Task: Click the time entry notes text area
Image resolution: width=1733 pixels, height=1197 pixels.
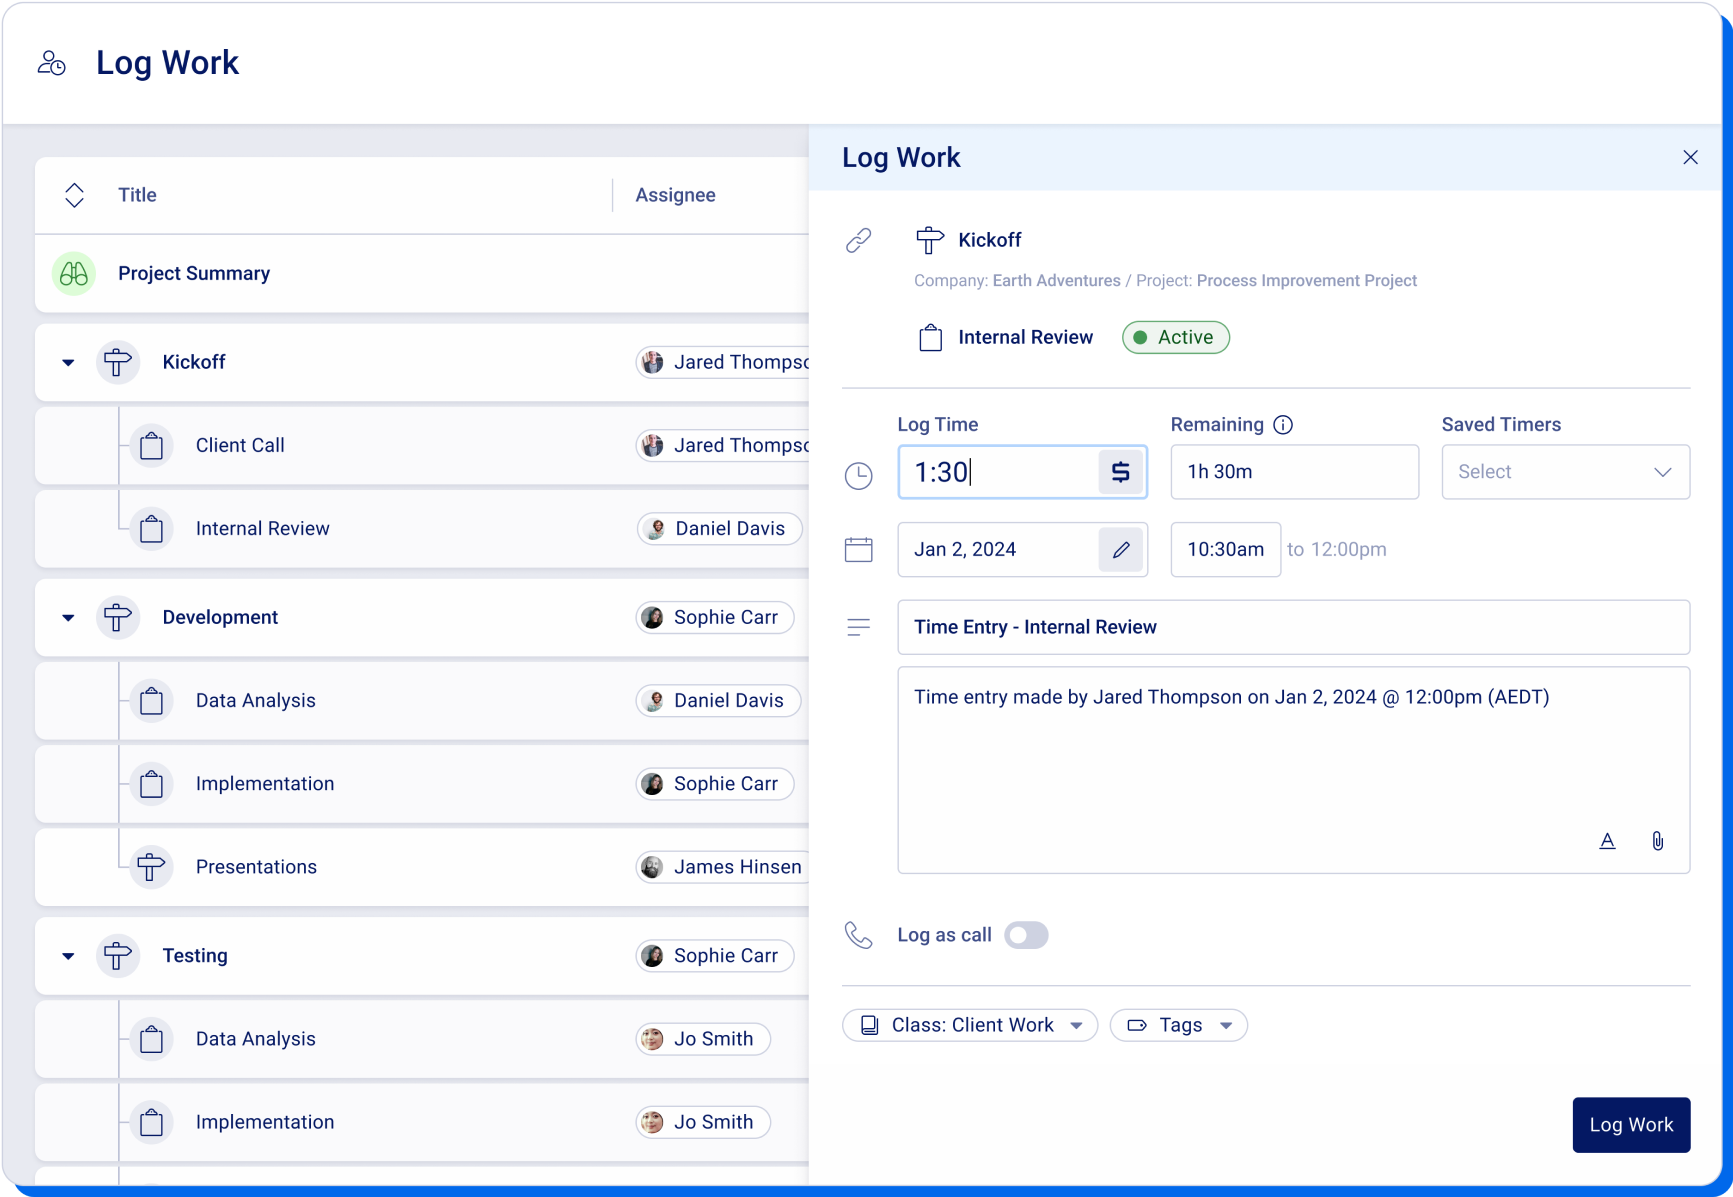Action: 1294,770
